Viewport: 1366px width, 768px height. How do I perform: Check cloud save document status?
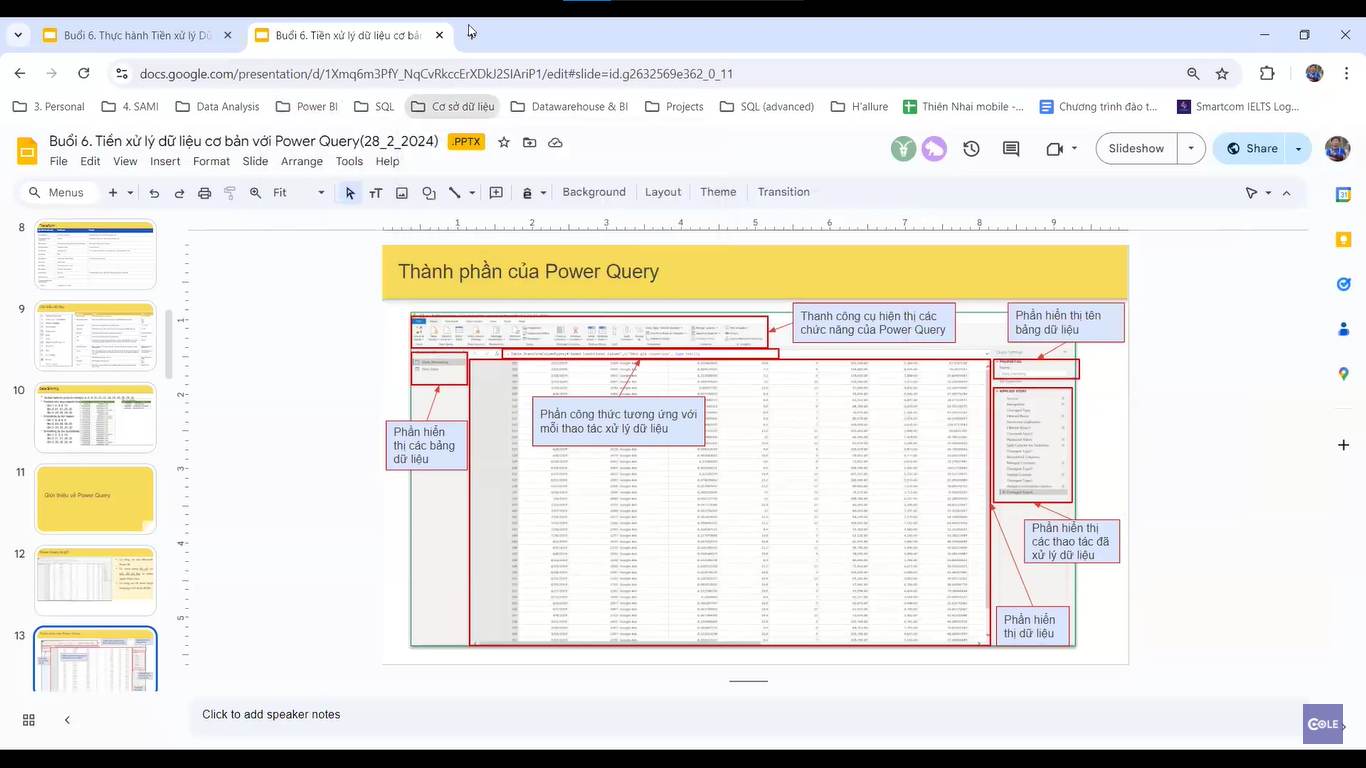tap(555, 143)
